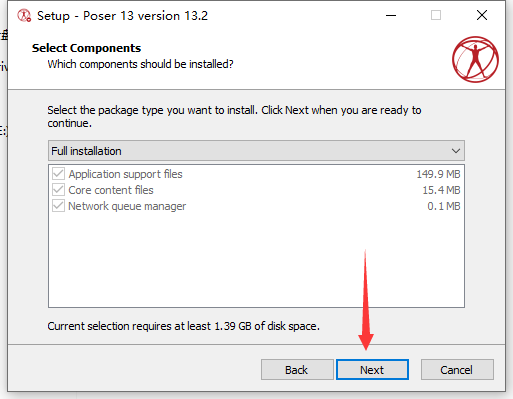Select the Core content files label

click(x=111, y=190)
